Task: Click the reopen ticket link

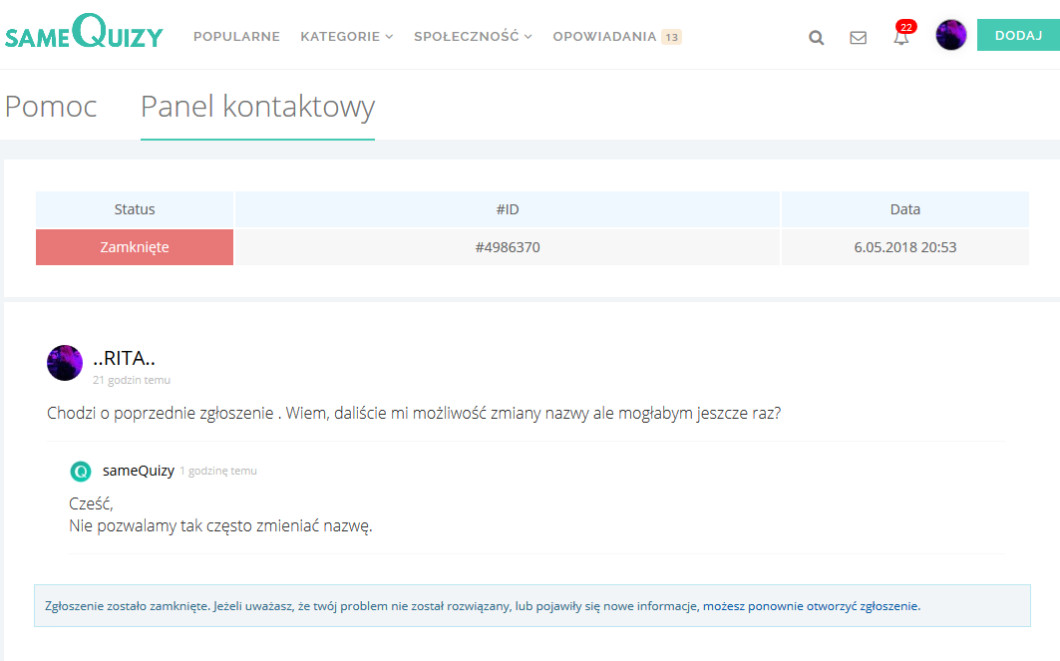Action: coord(811,606)
